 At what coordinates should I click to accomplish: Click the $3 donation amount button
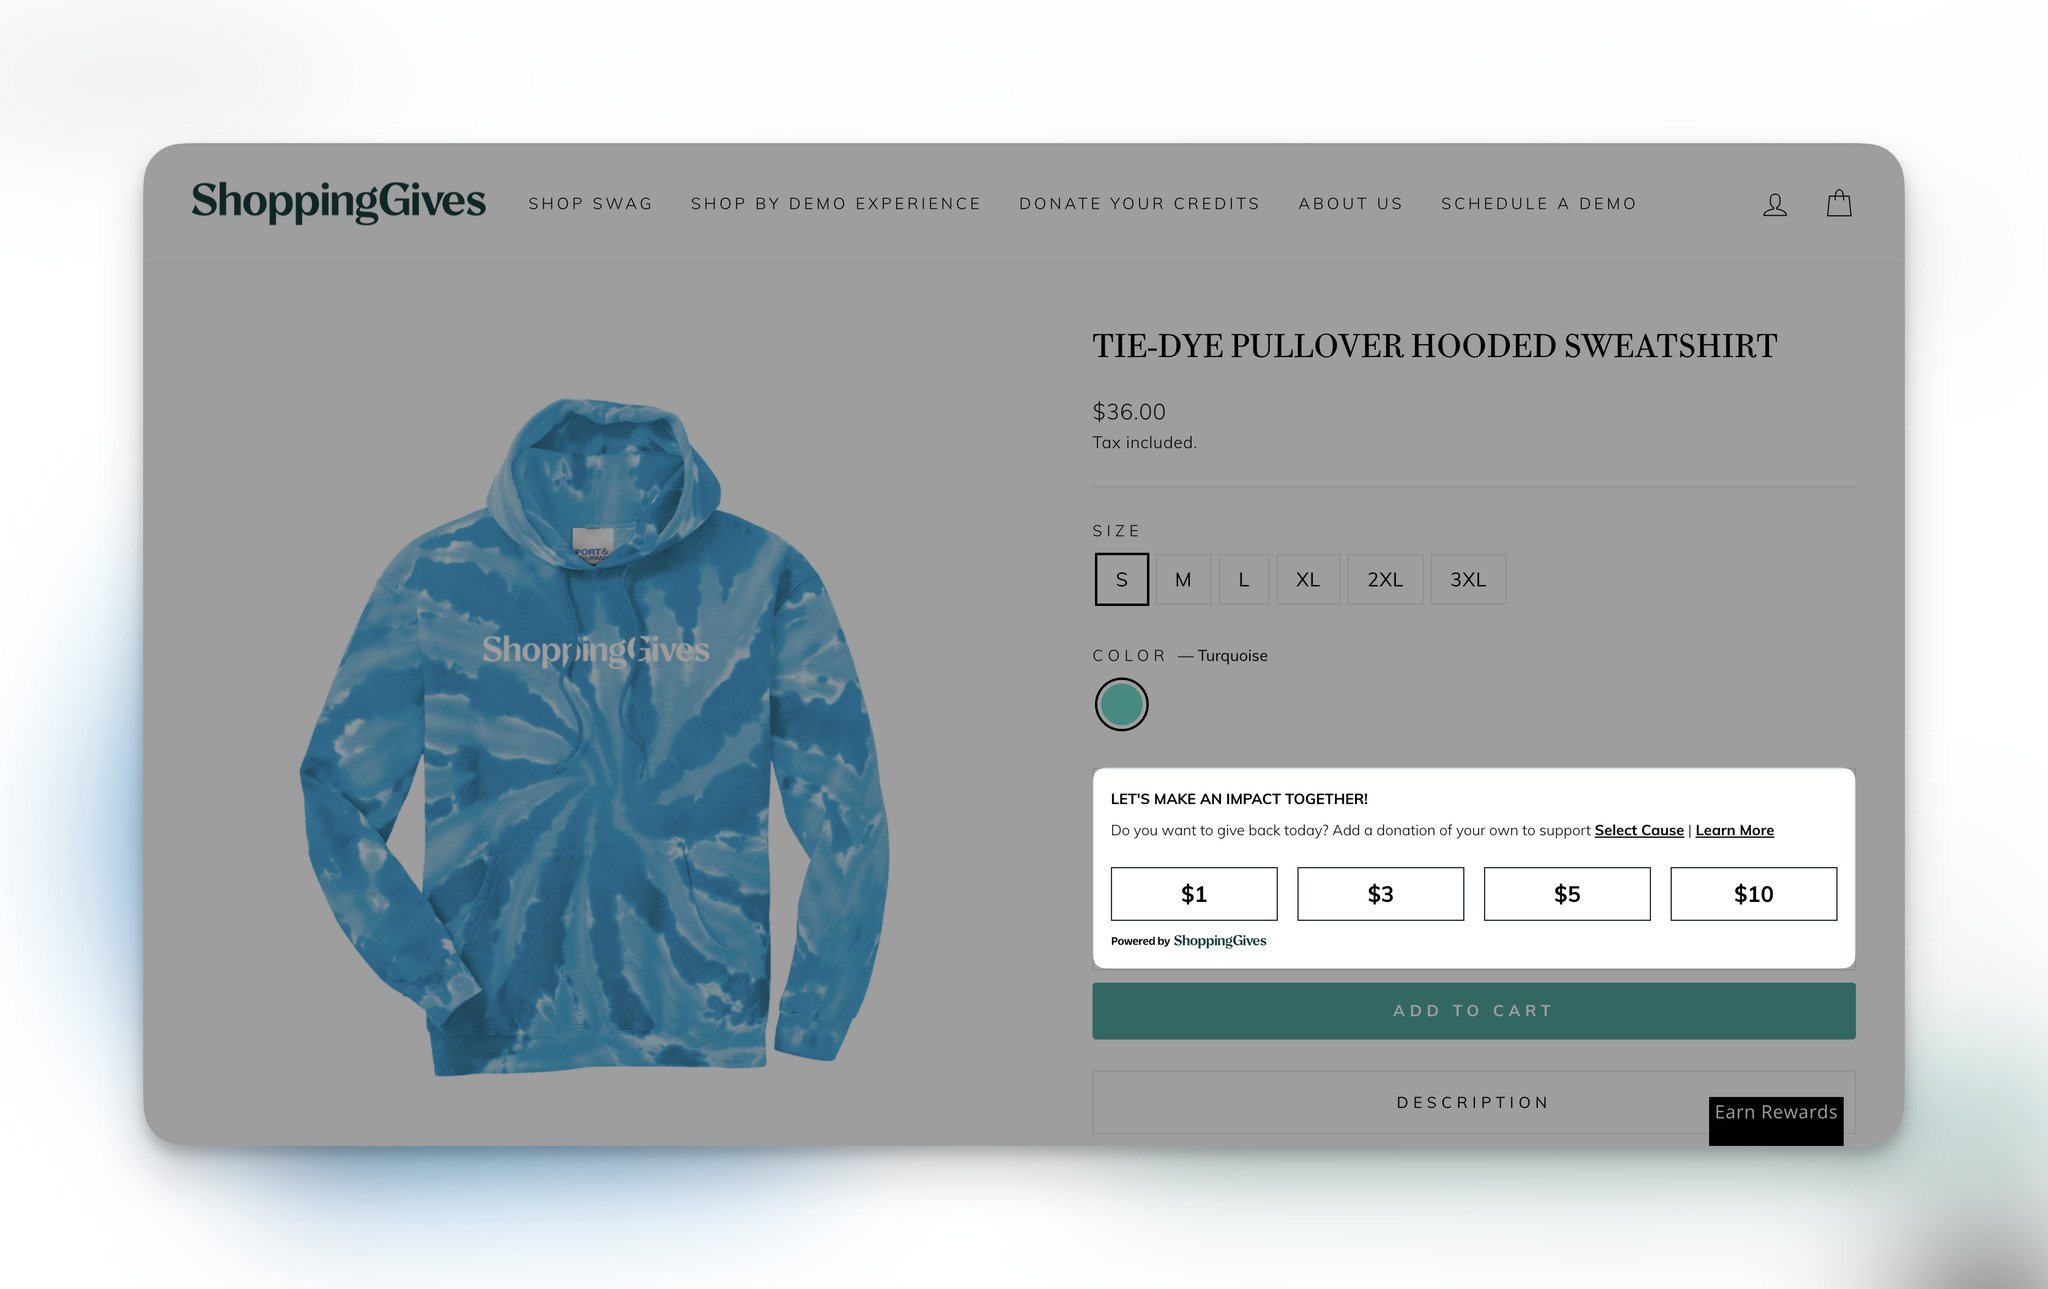click(1380, 892)
